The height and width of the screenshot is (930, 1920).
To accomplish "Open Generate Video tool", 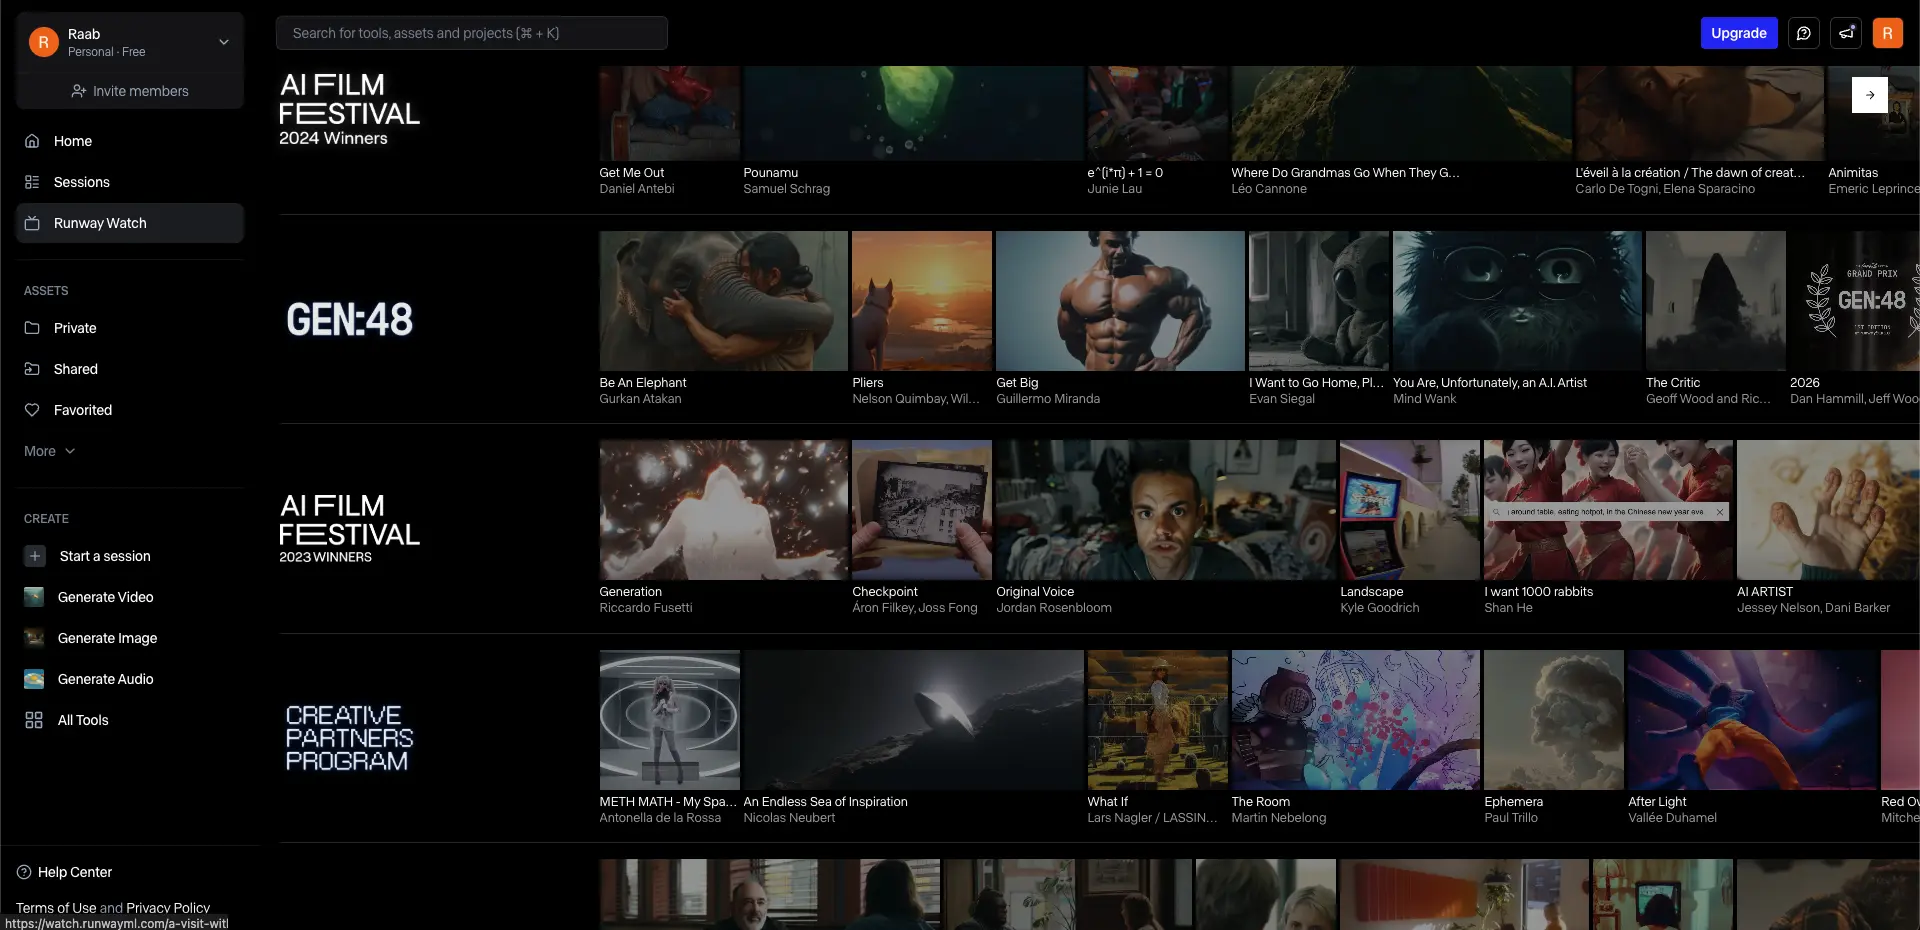I will pyautogui.click(x=130, y=597).
